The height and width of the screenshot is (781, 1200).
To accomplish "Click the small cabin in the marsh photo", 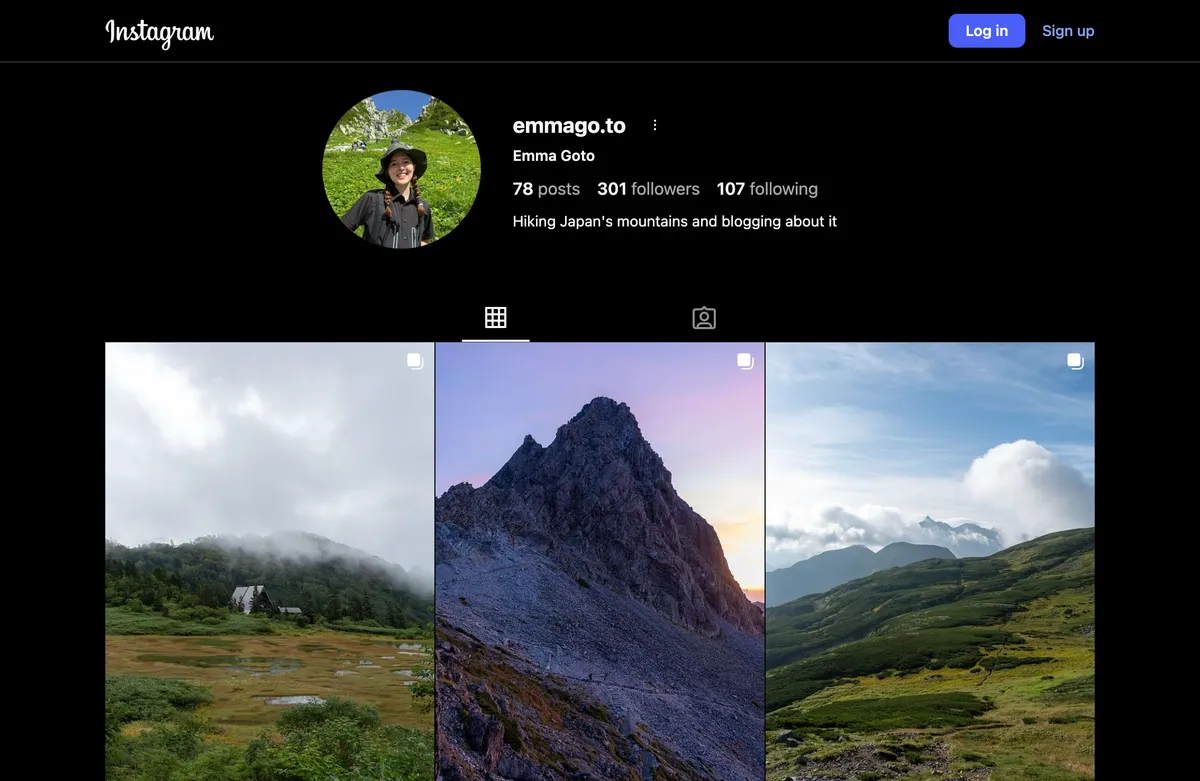I will click(250, 599).
